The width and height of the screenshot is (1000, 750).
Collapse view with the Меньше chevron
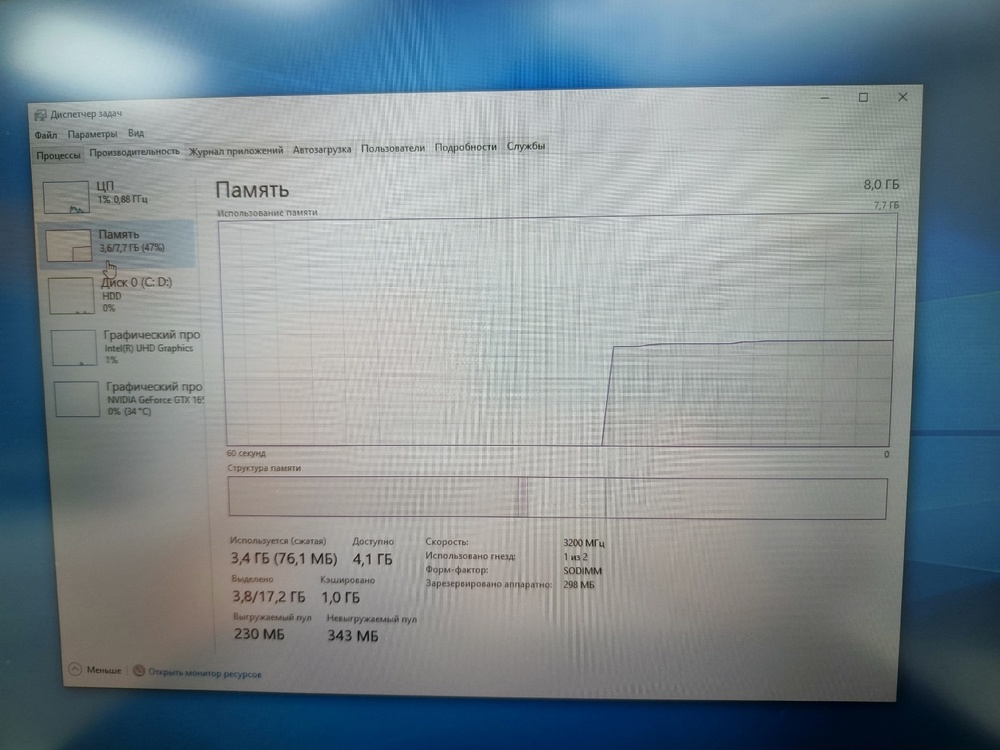click(74, 670)
